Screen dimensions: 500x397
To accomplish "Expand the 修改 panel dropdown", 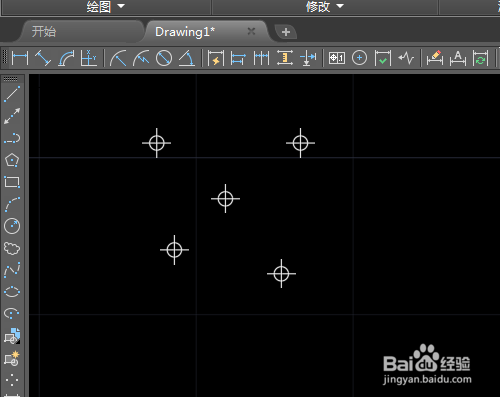I will pyautogui.click(x=340, y=6).
